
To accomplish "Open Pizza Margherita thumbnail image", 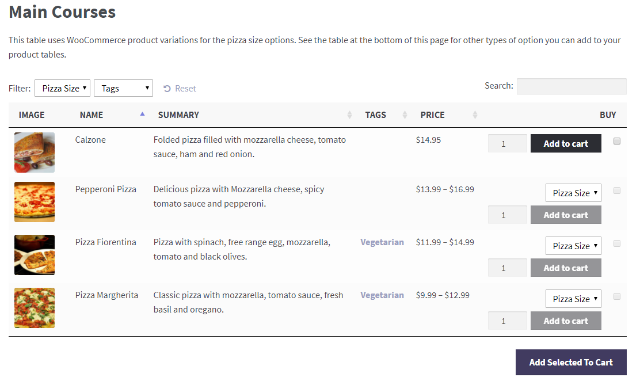I will (x=34, y=308).
